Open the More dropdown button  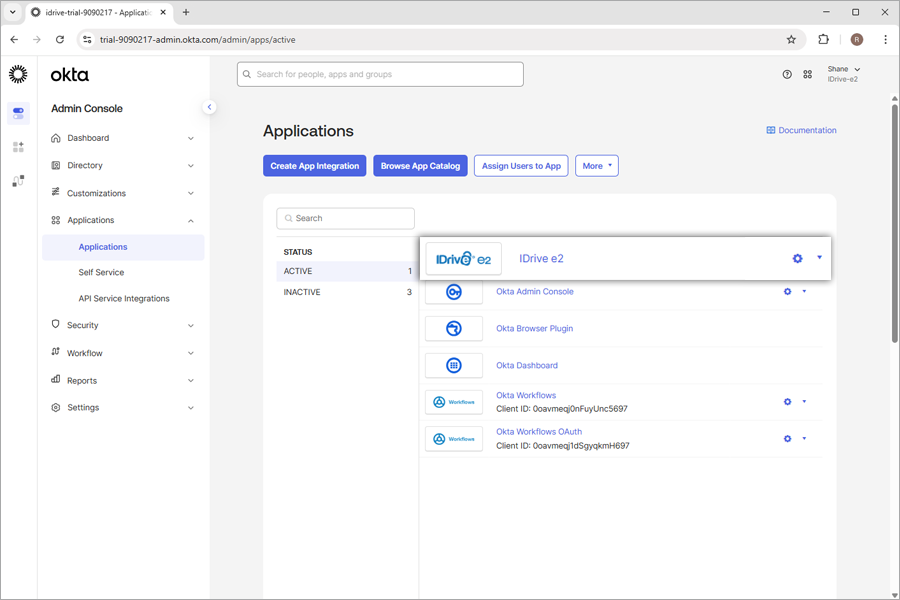[596, 166]
